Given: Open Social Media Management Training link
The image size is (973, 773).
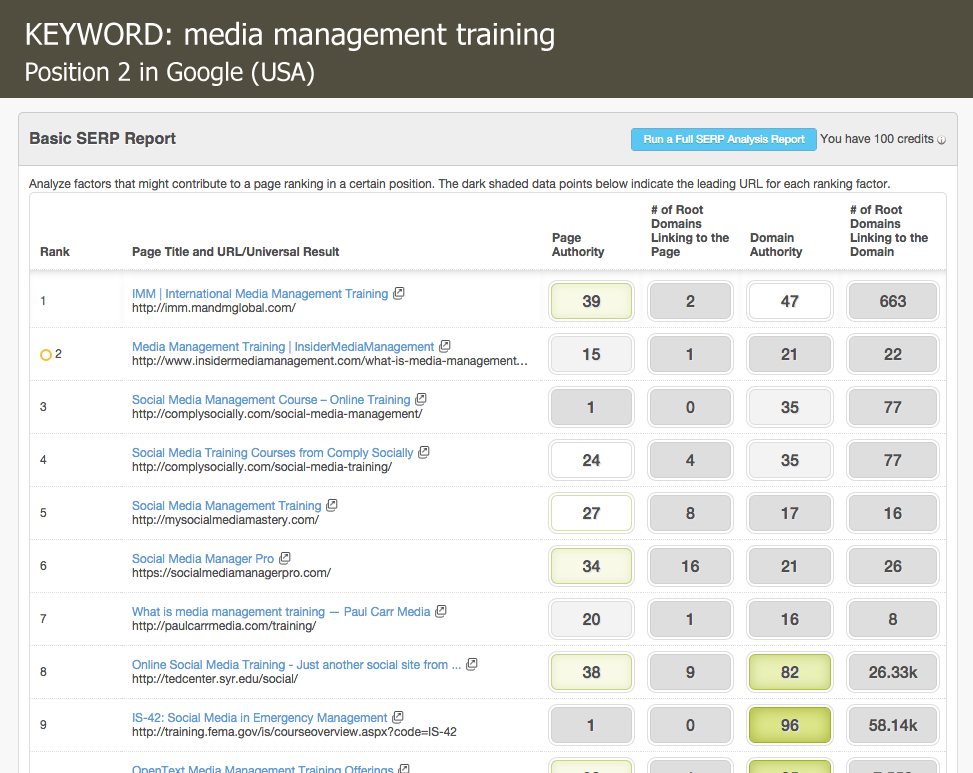Looking at the screenshot, I should click(x=226, y=506).
